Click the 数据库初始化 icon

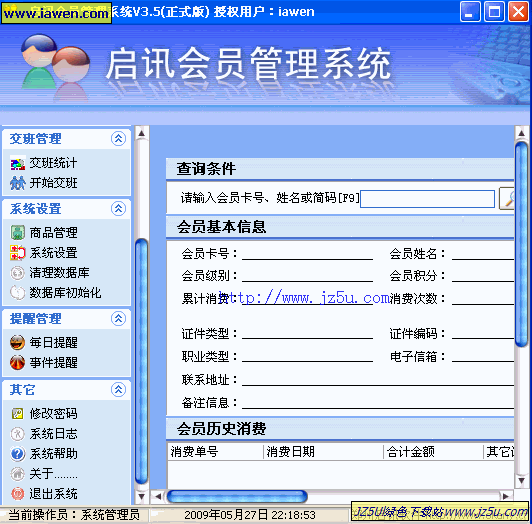(x=18, y=293)
